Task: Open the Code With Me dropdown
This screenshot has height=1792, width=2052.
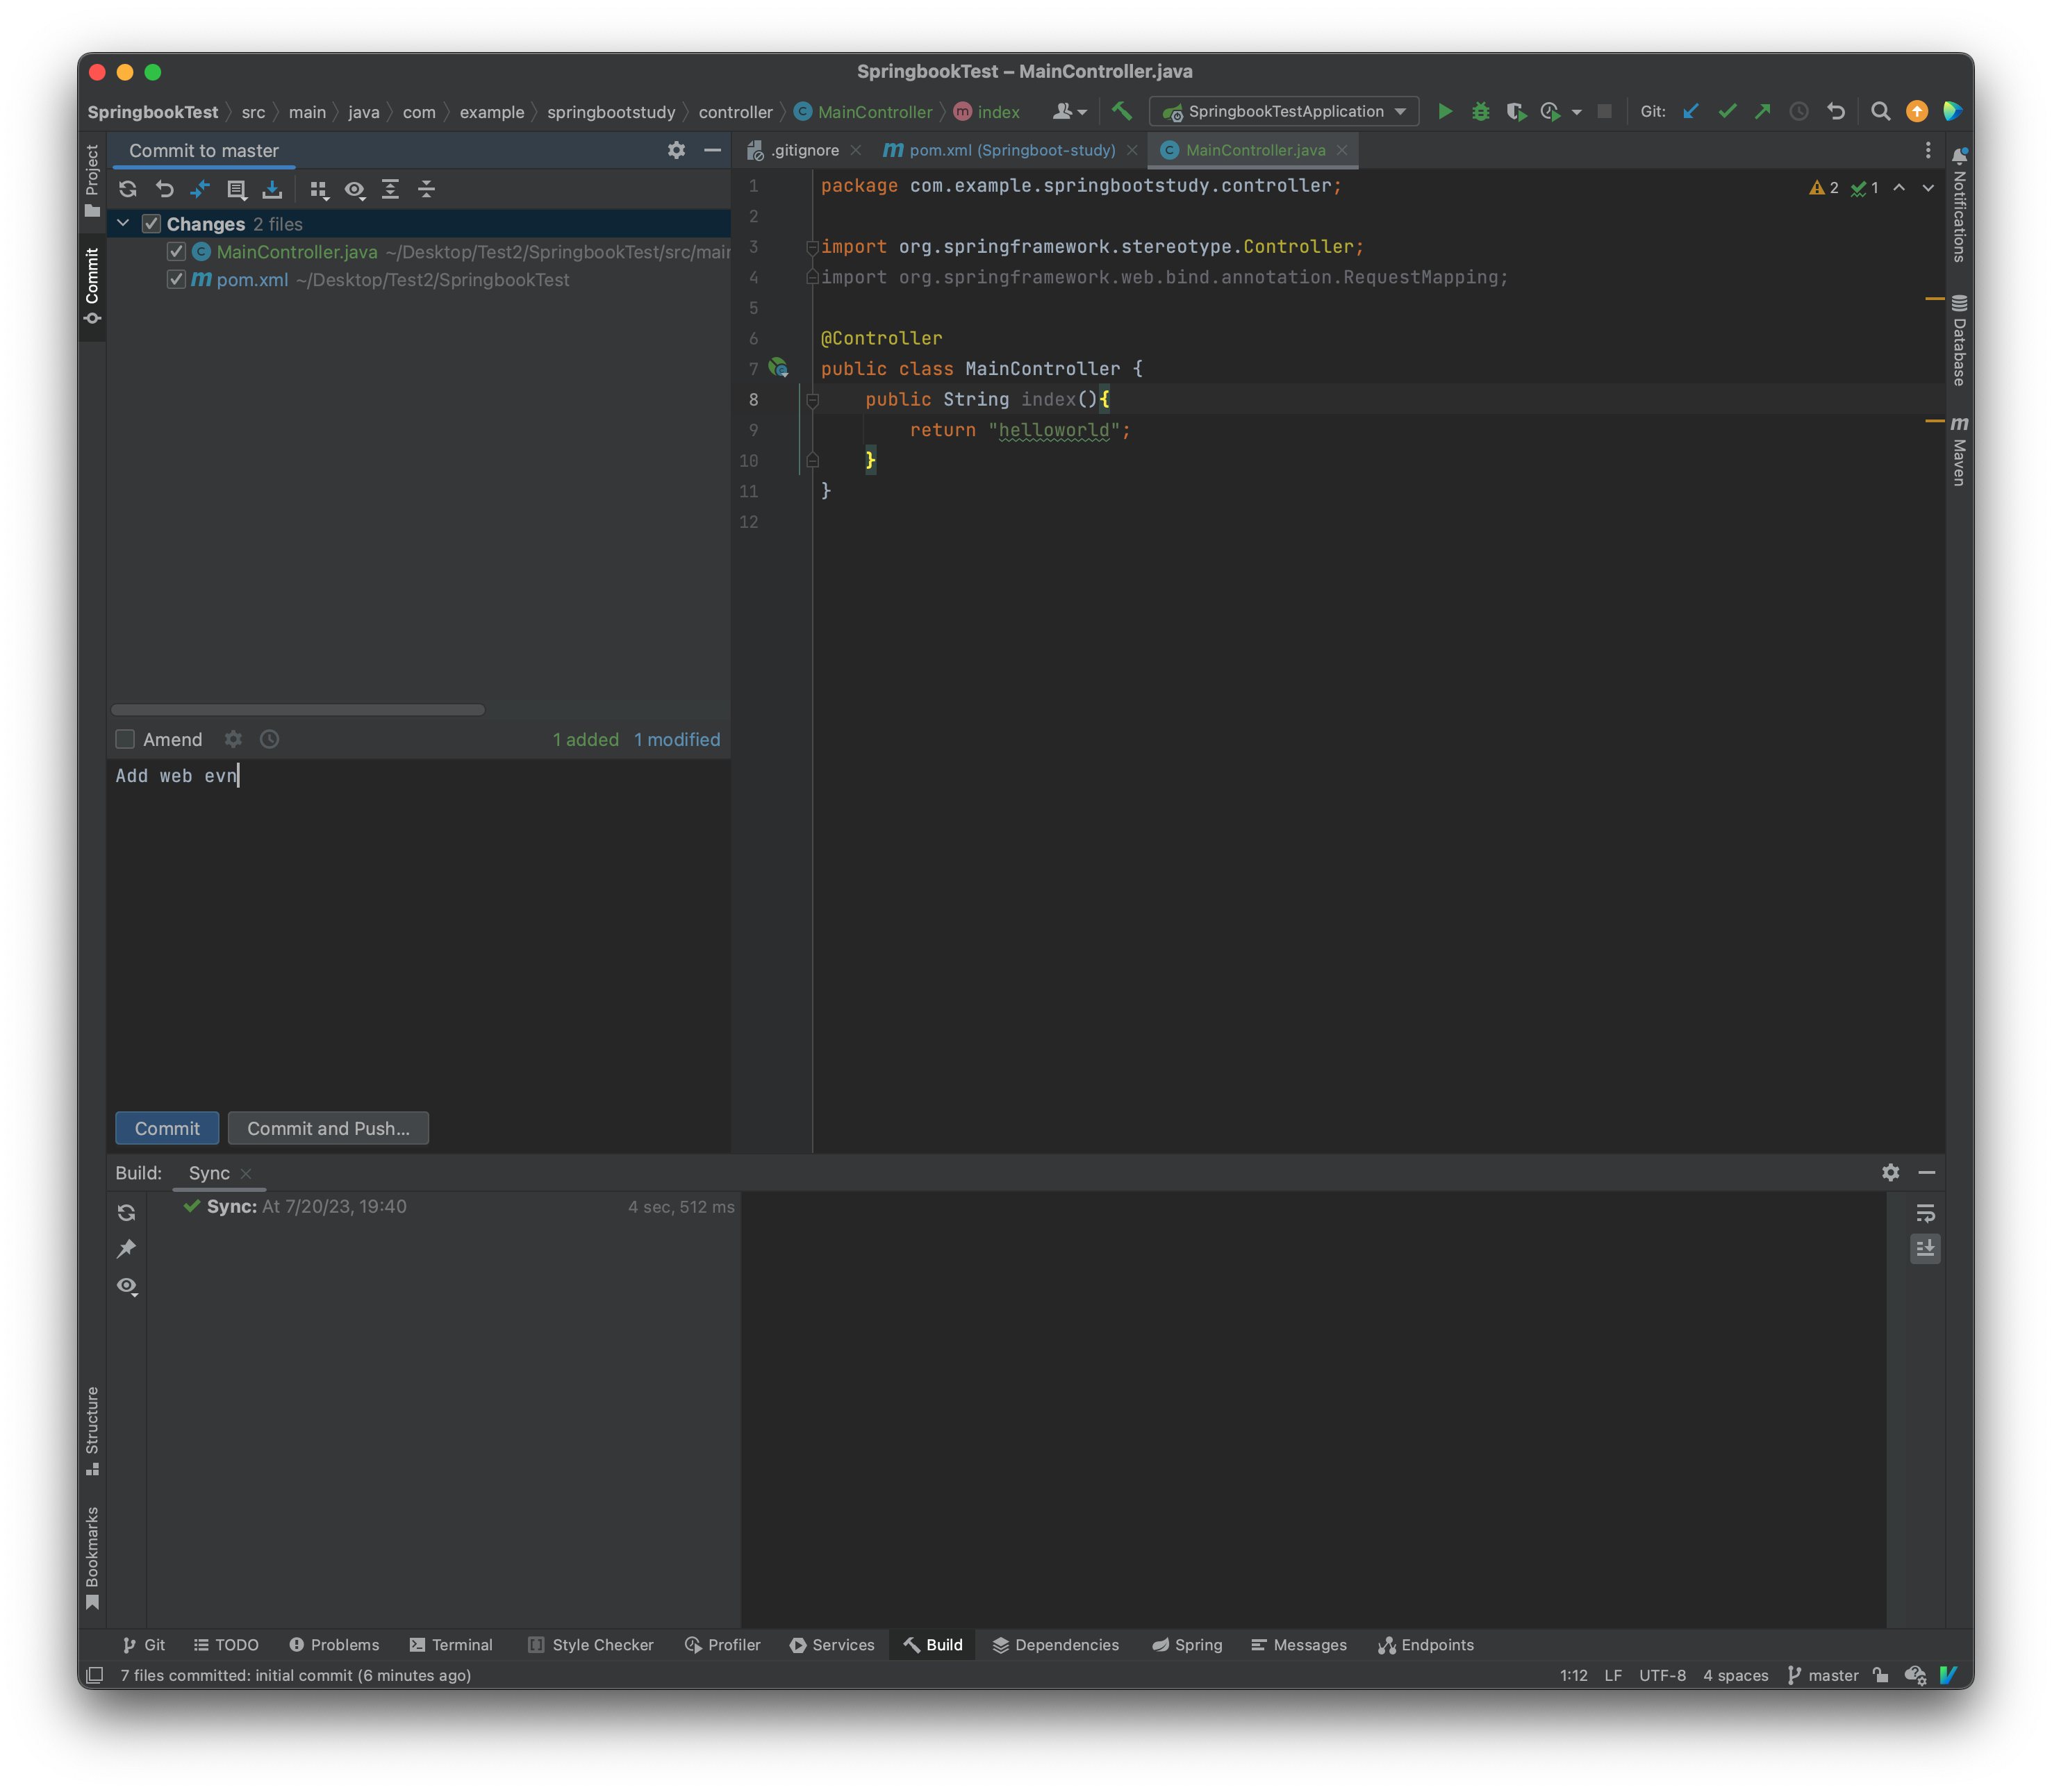Action: coord(1069,111)
